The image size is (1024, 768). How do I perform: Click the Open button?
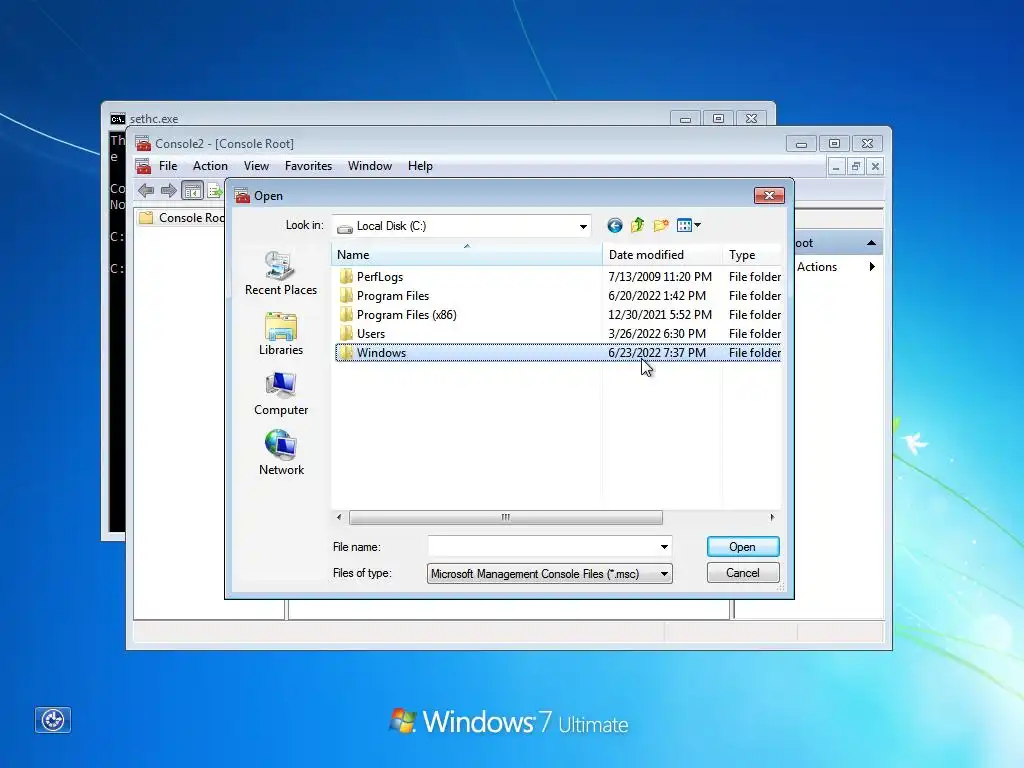click(x=743, y=547)
